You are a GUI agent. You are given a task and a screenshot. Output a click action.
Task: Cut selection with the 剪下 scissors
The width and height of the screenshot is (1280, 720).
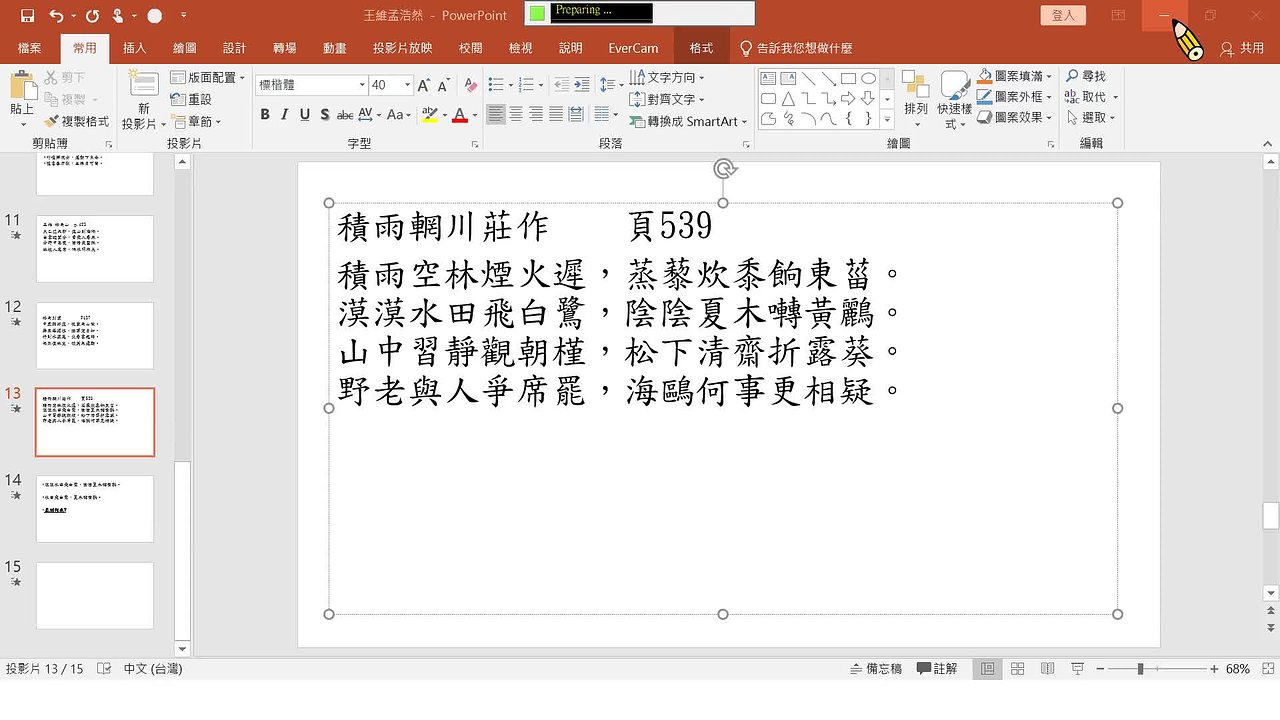66,77
